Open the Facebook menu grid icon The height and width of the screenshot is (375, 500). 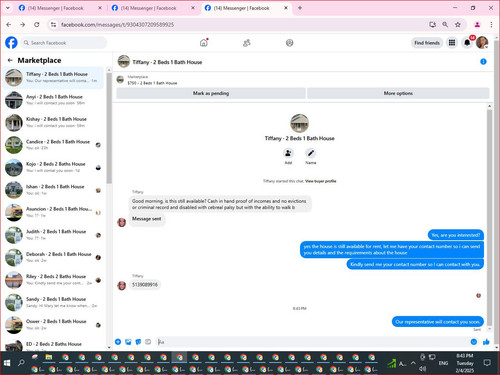tap(452, 43)
